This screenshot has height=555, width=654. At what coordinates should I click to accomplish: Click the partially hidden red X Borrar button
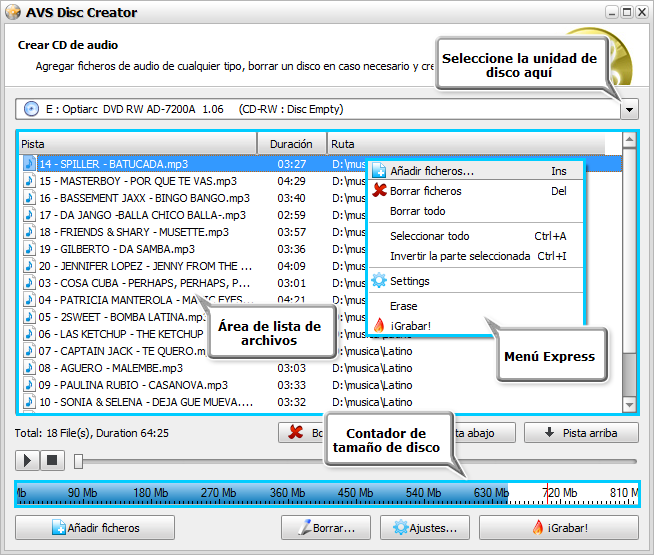(x=302, y=433)
